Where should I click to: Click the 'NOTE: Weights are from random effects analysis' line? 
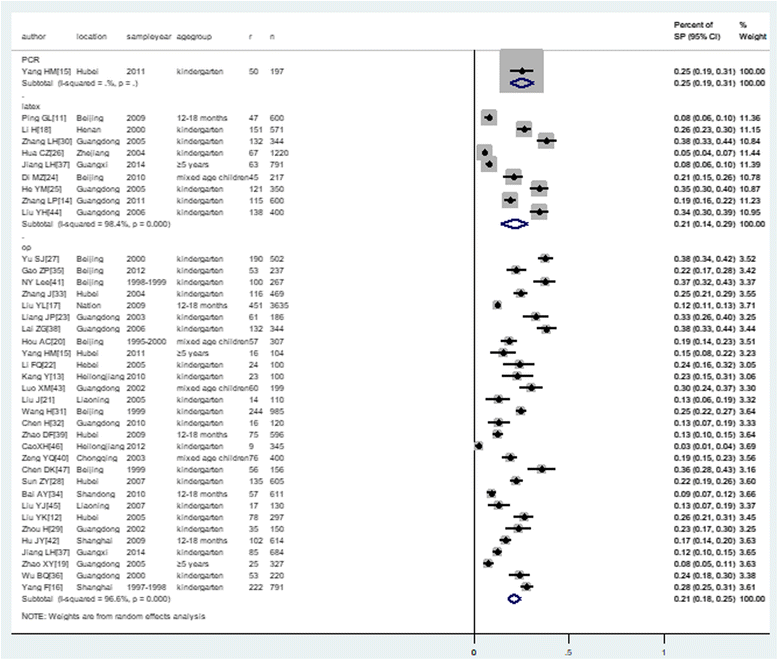coord(113,616)
